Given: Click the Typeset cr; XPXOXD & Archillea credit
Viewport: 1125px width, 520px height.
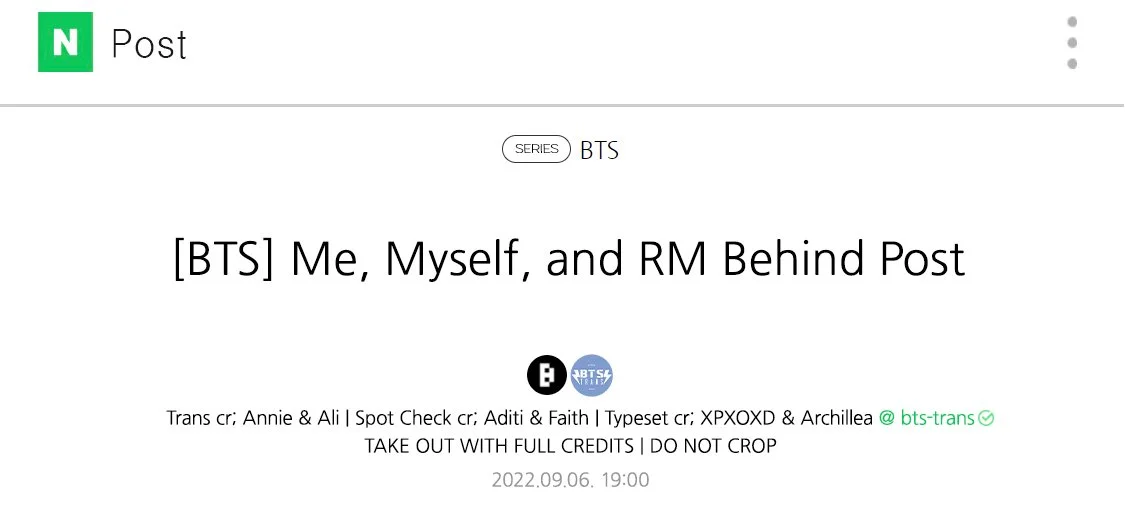Looking at the screenshot, I should [739, 417].
